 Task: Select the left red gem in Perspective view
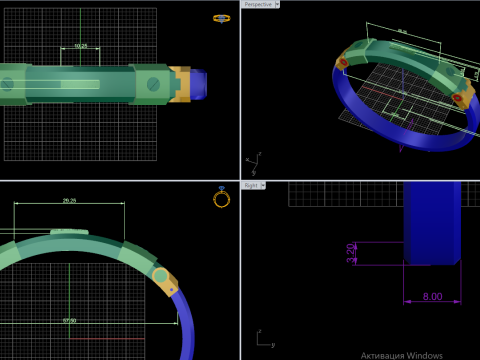tap(344, 62)
